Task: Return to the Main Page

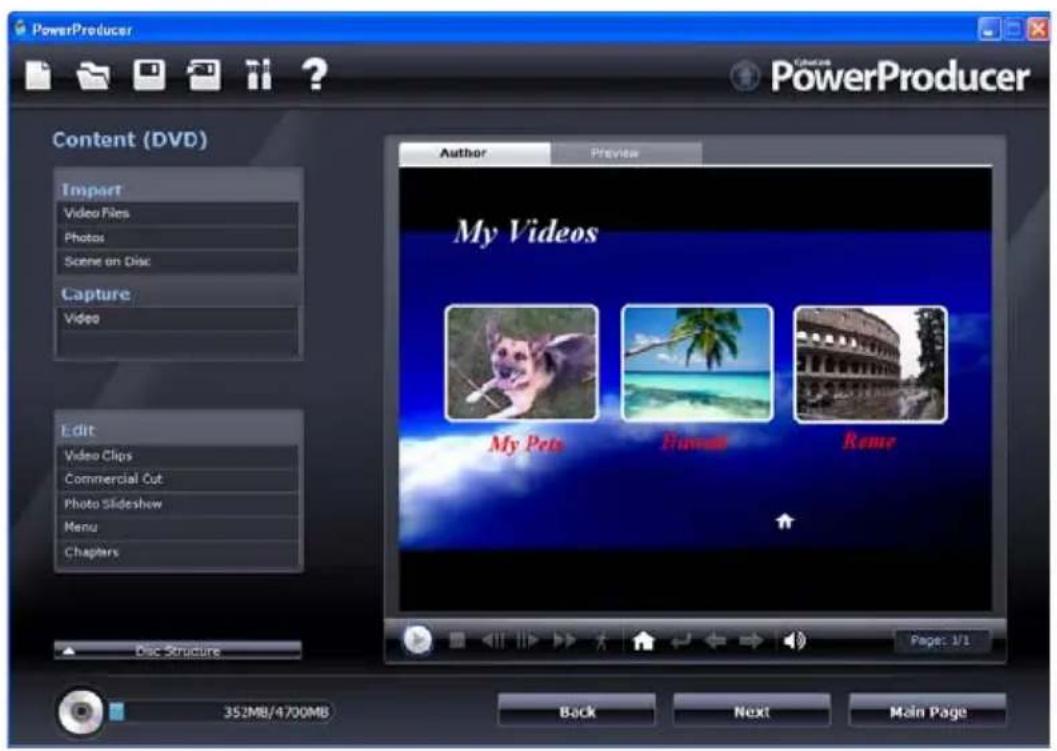Action: [x=928, y=711]
